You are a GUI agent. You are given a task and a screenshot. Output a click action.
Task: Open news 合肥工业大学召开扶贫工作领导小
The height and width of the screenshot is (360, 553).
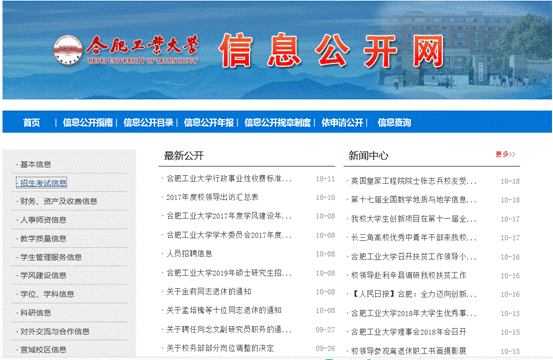(414, 257)
